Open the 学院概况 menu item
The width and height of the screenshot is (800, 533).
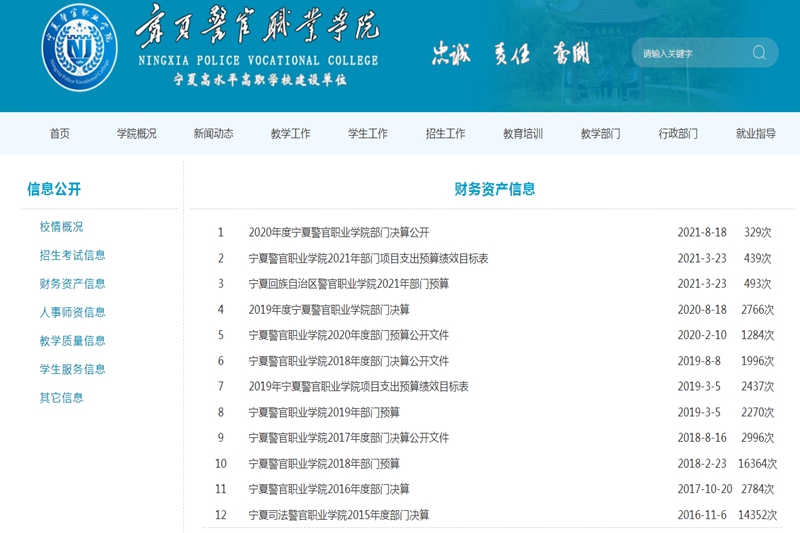click(137, 134)
